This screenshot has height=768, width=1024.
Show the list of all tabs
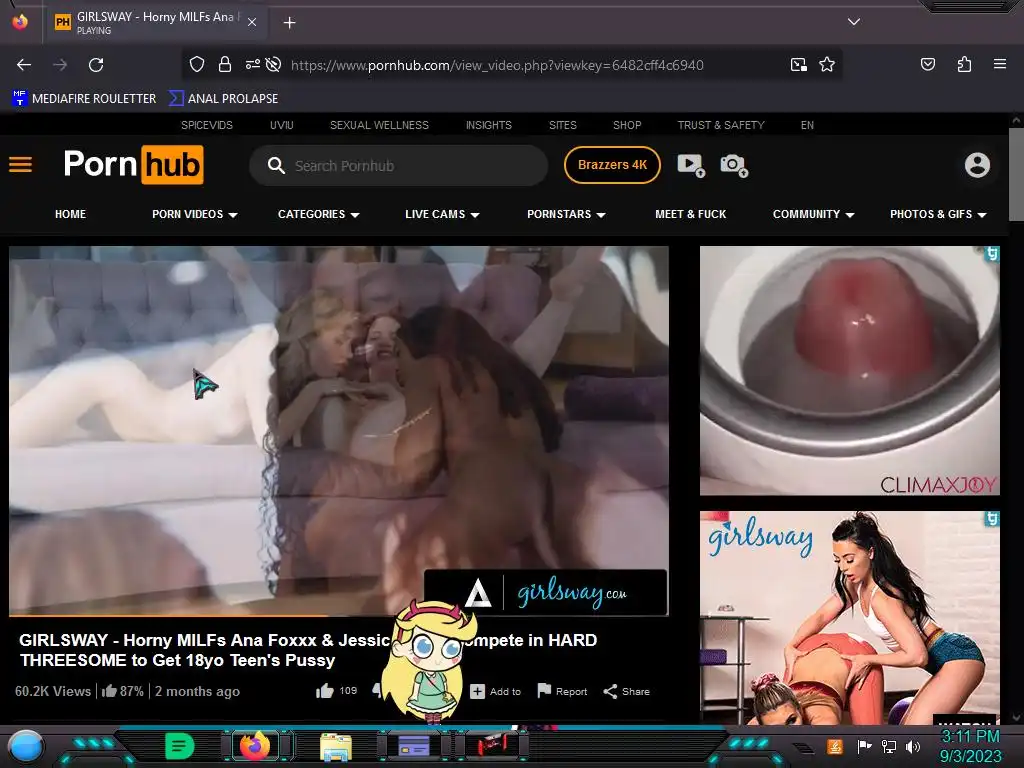click(854, 22)
